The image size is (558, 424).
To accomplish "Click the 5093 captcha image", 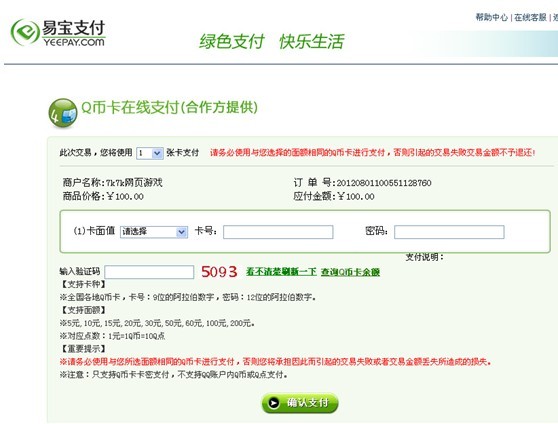I will 219,272.
